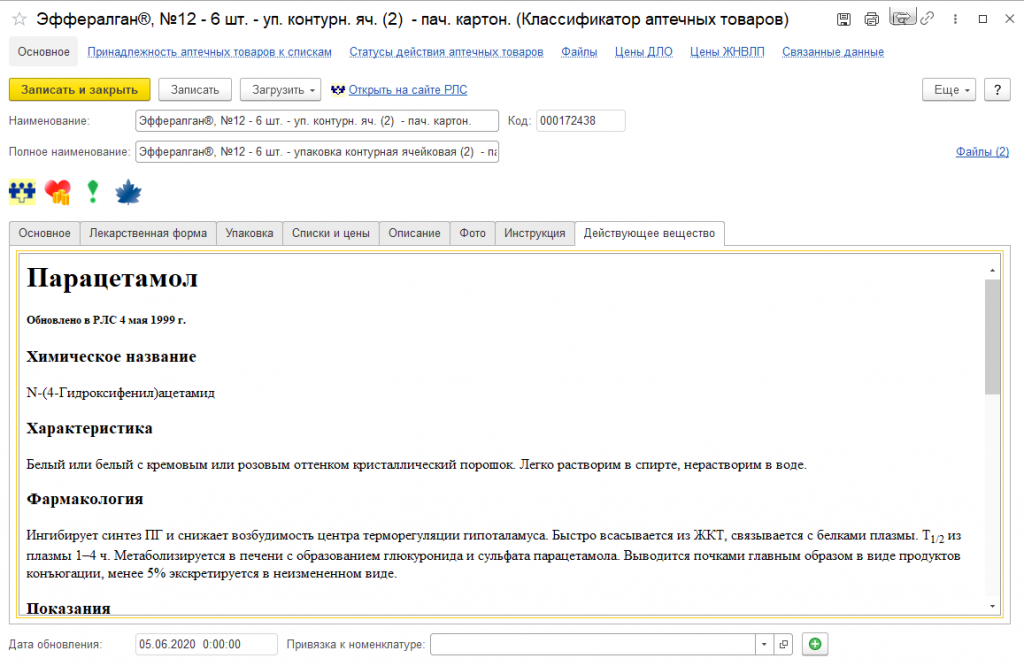
Task: Click the Дата обновления field
Action: (x=206, y=644)
